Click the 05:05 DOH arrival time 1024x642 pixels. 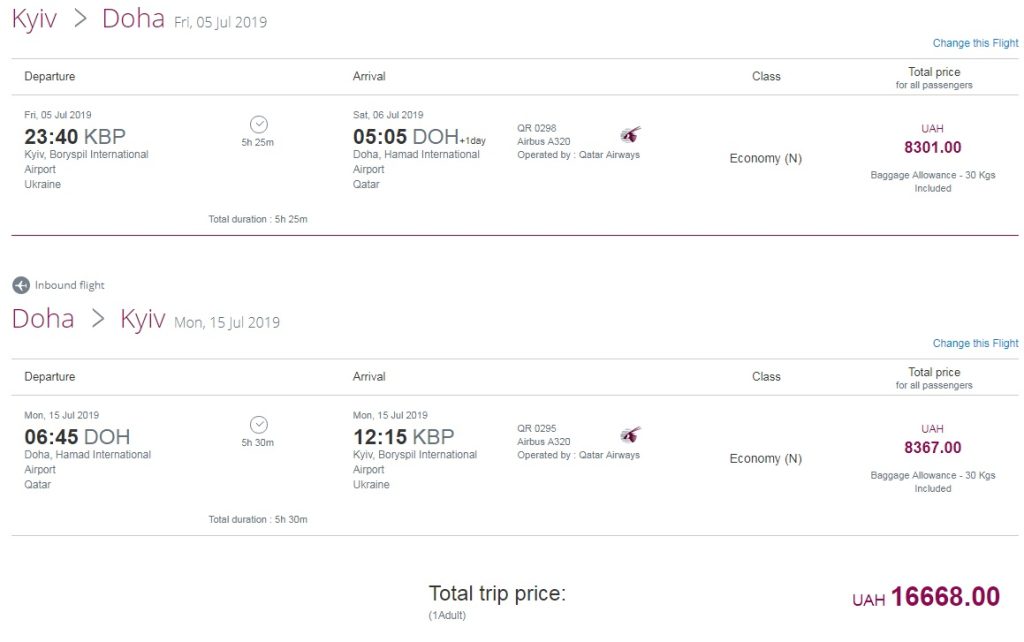[x=405, y=137]
